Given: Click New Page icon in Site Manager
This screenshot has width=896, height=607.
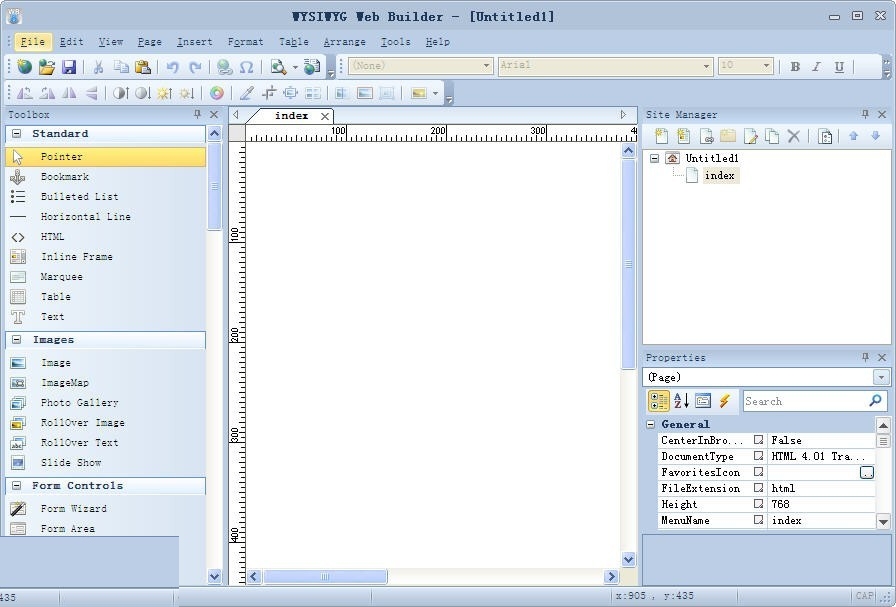Looking at the screenshot, I should click(661, 136).
